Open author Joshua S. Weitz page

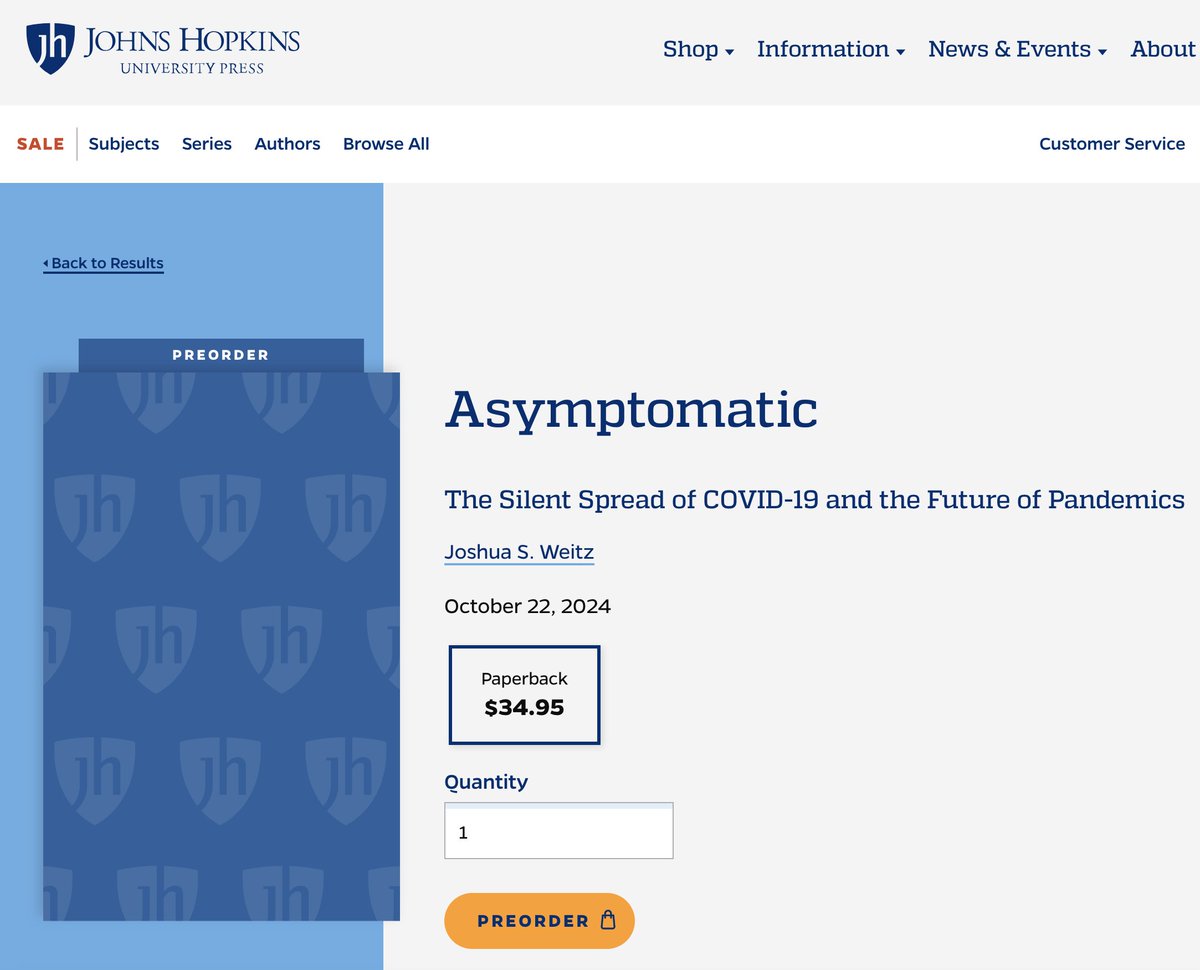pyautogui.click(x=519, y=552)
